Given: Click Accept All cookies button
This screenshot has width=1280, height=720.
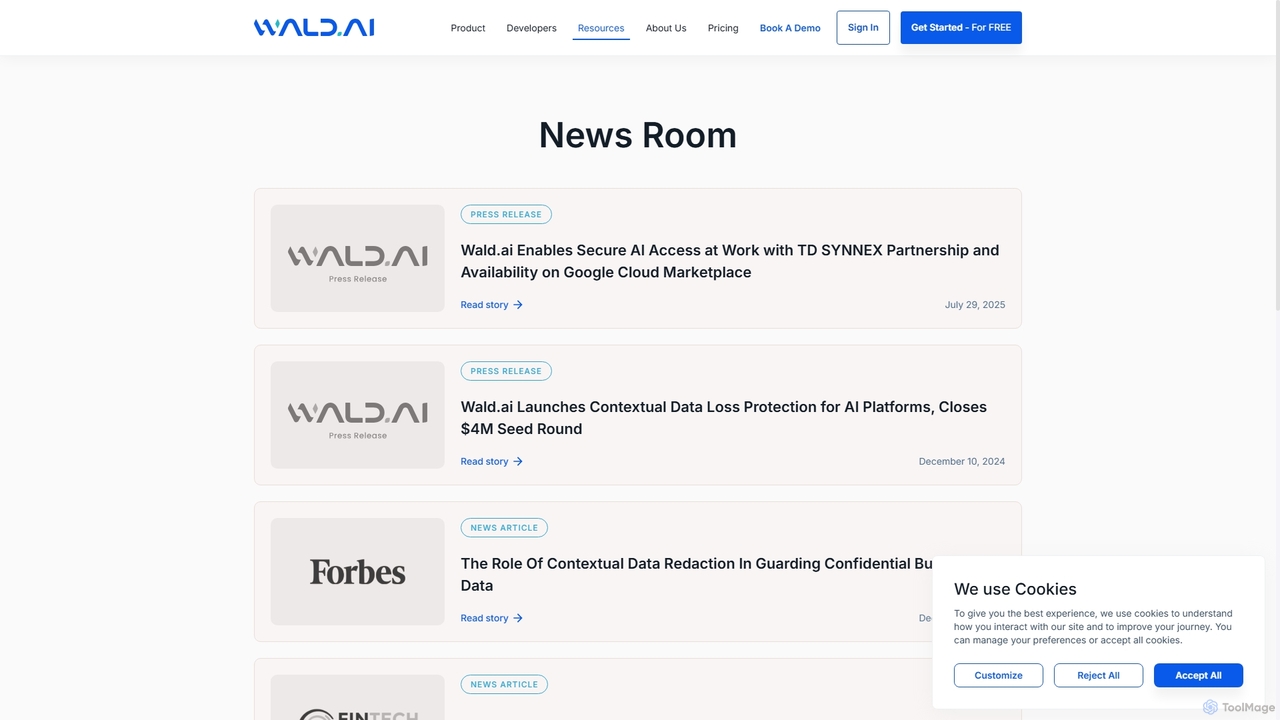Looking at the screenshot, I should click(x=1198, y=675).
